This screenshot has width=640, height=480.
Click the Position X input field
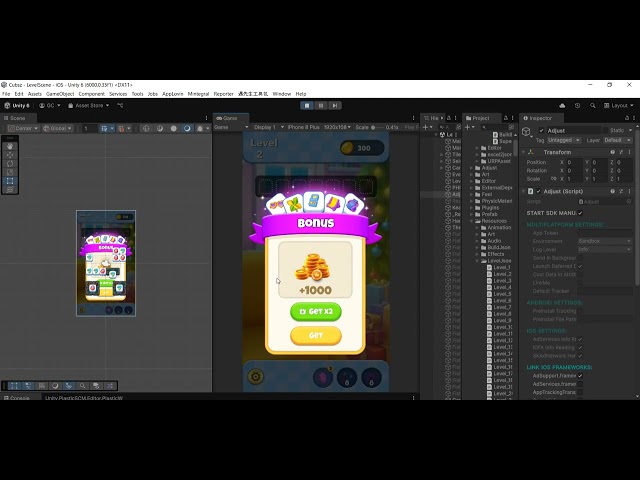(575, 162)
